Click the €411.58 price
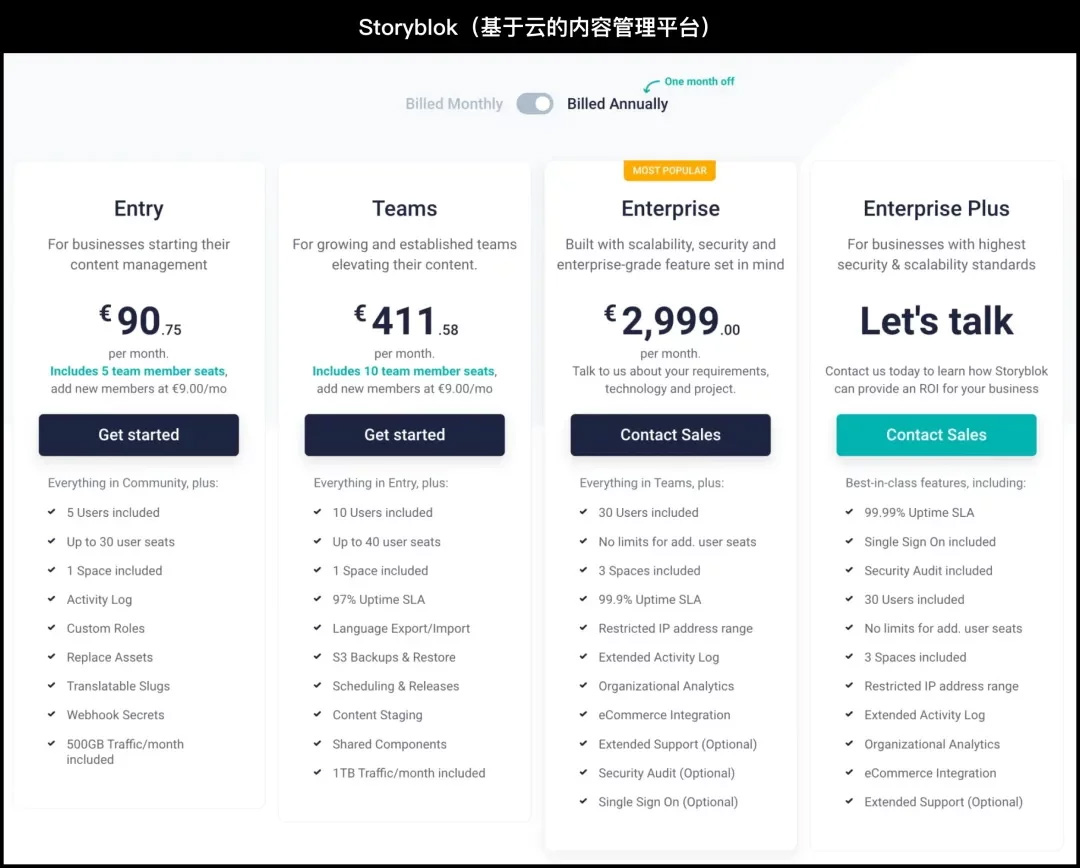Image resolution: width=1080 pixels, height=868 pixels. [406, 321]
